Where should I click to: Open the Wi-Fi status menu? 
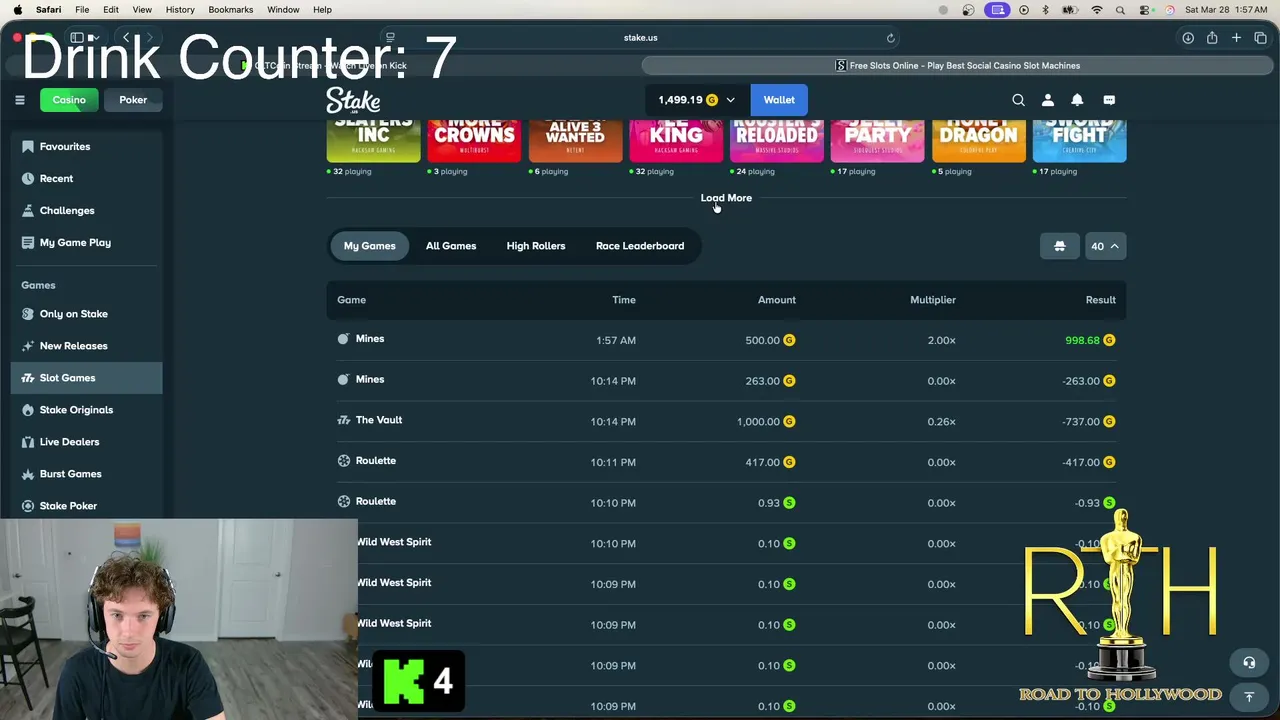1096,10
